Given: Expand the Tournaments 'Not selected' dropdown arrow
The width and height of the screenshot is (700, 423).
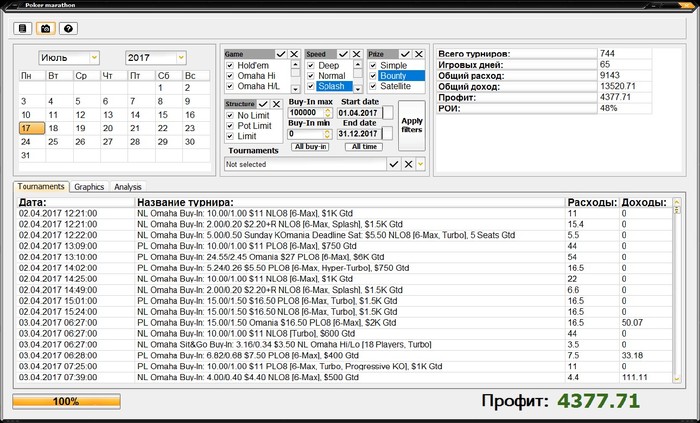Looking at the screenshot, I should tap(421, 164).
